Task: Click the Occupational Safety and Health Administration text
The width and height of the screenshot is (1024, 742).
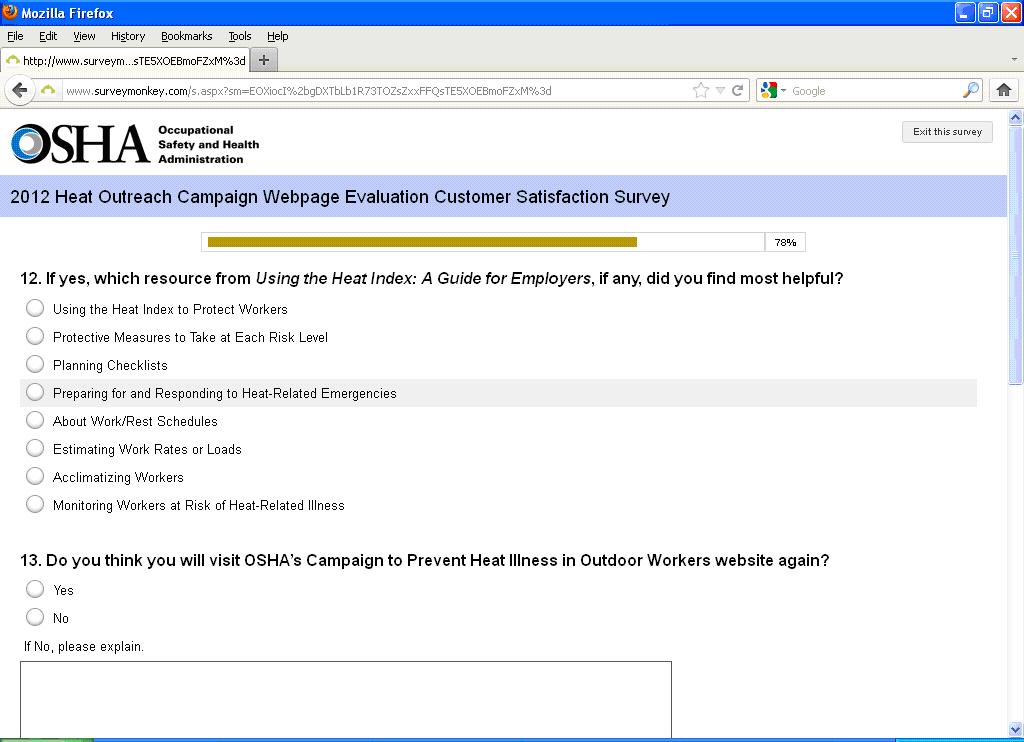Action: pos(208,144)
